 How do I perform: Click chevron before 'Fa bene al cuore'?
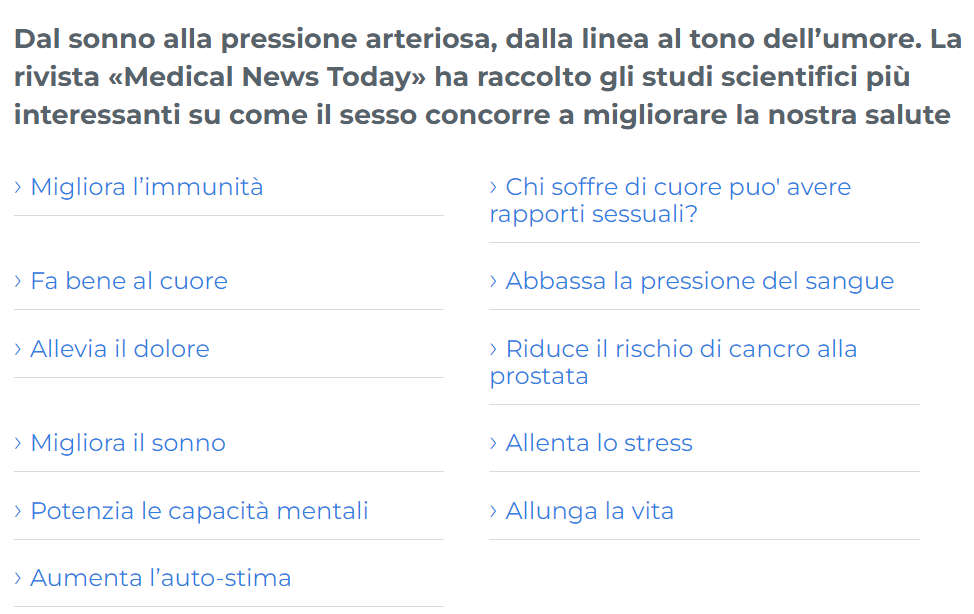(x=18, y=281)
